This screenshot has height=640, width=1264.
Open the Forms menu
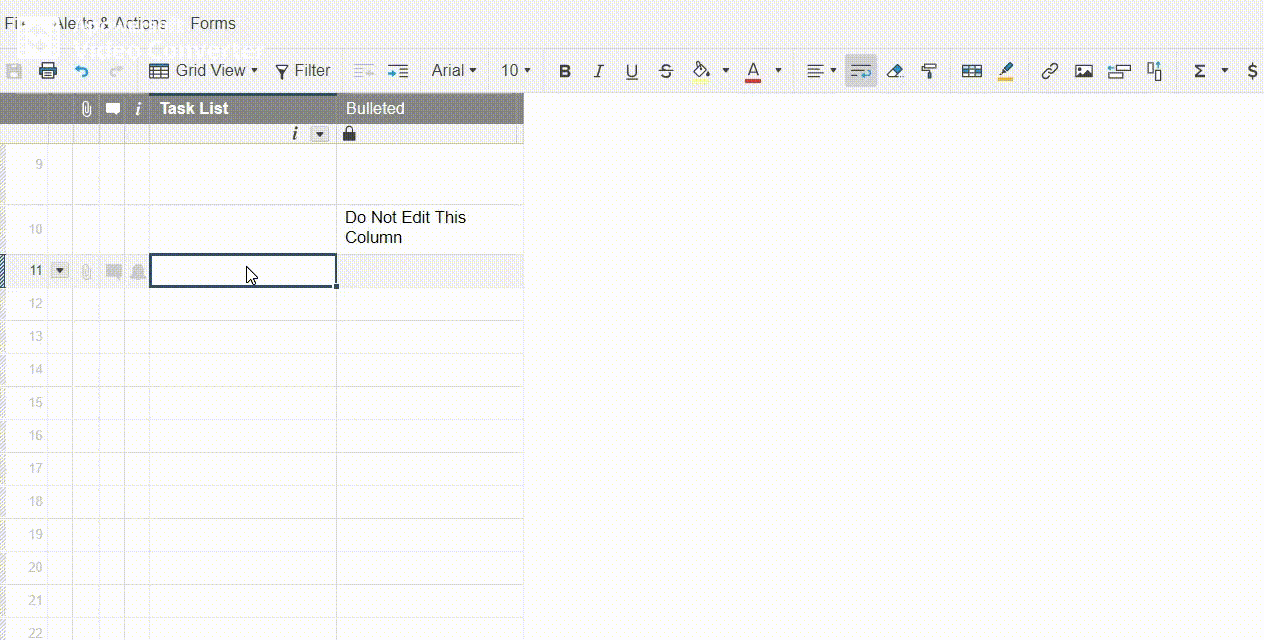[x=213, y=23]
